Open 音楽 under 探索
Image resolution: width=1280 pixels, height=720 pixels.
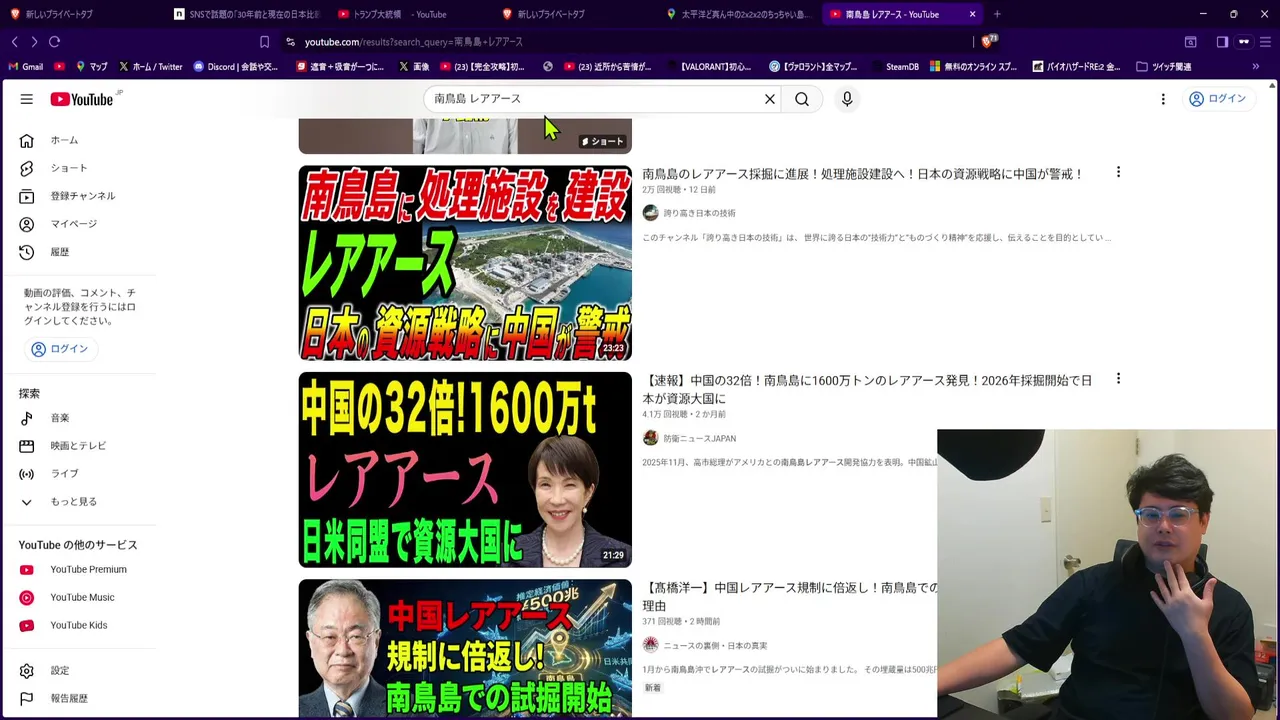59,418
